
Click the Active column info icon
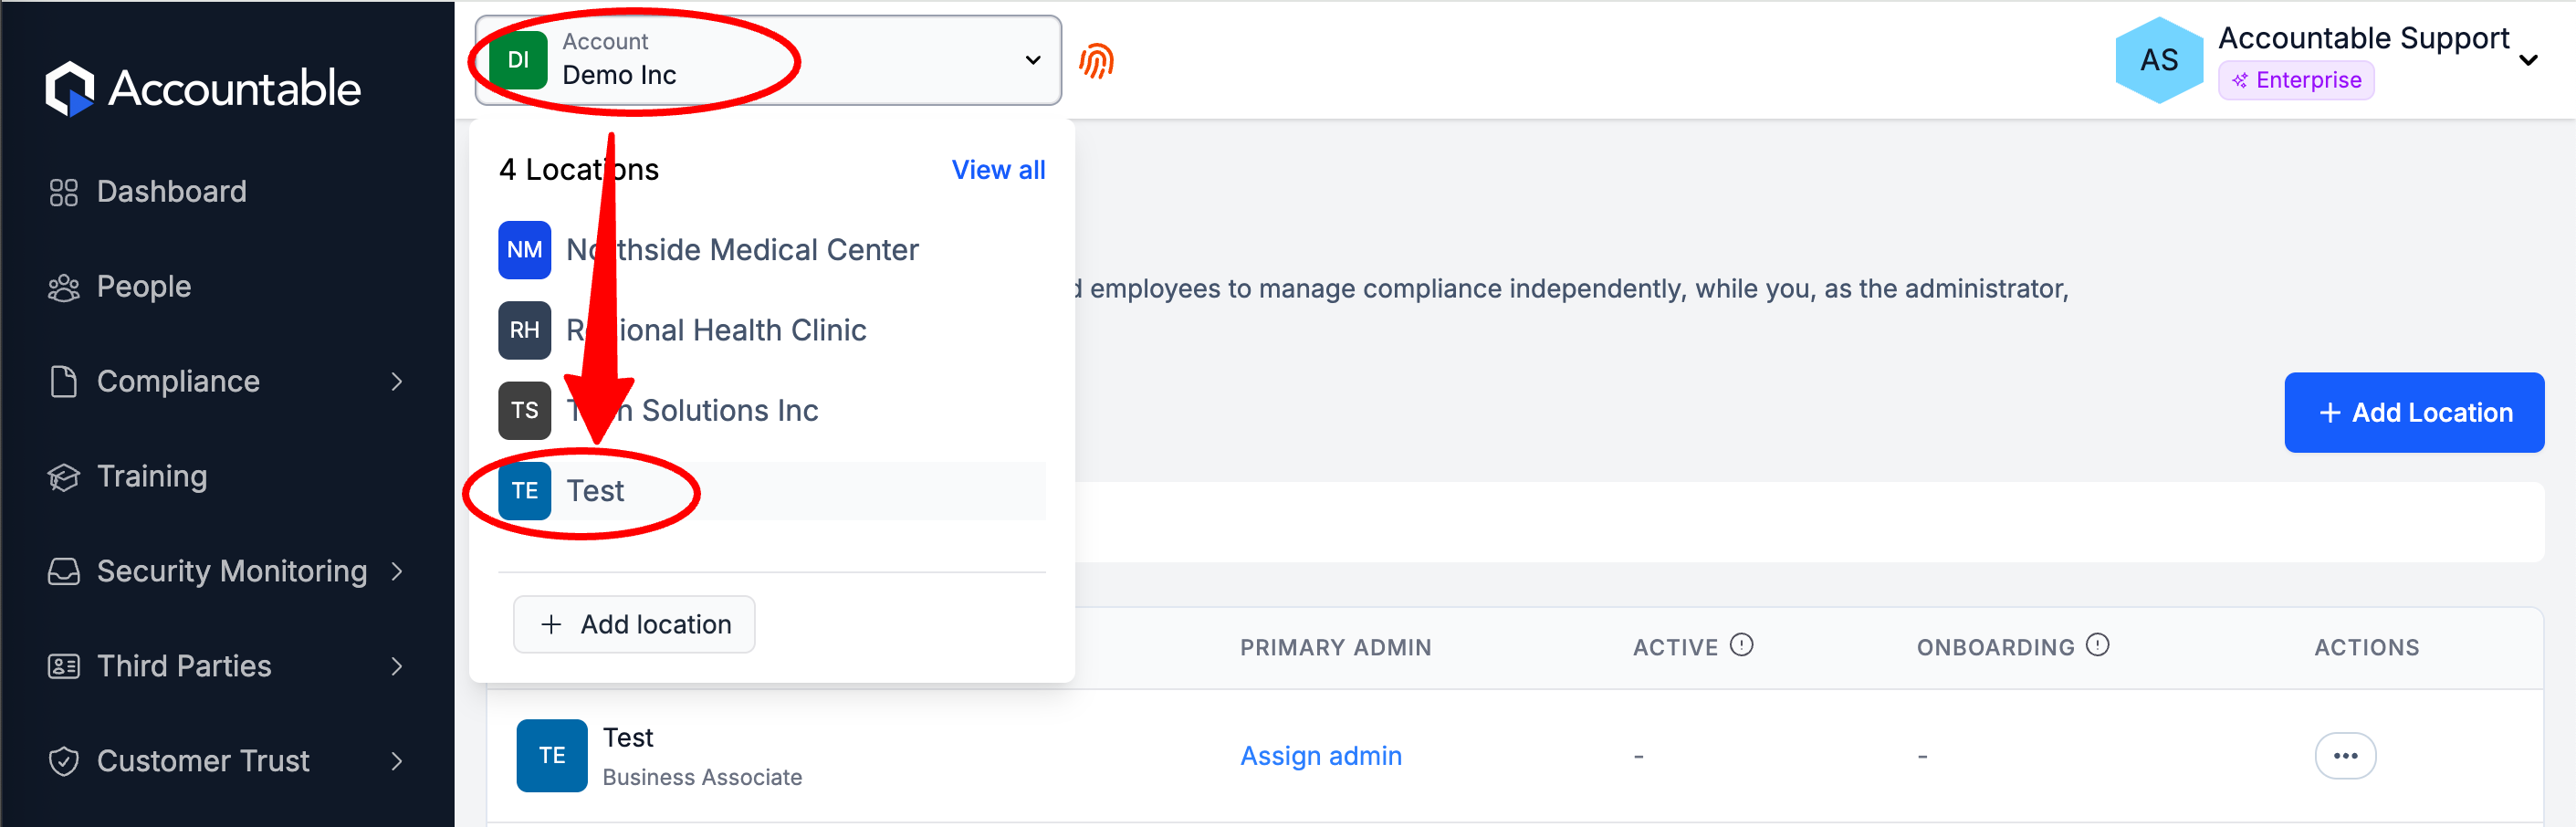pyautogui.click(x=1741, y=645)
